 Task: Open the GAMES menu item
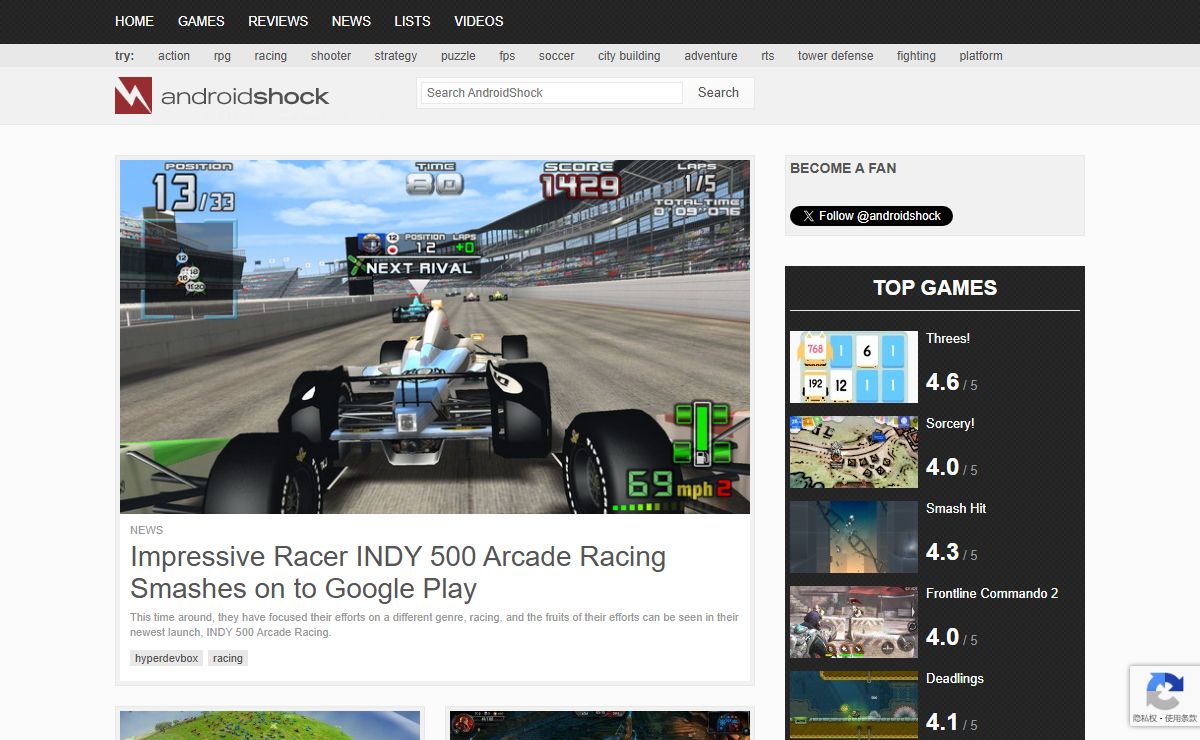click(x=201, y=21)
